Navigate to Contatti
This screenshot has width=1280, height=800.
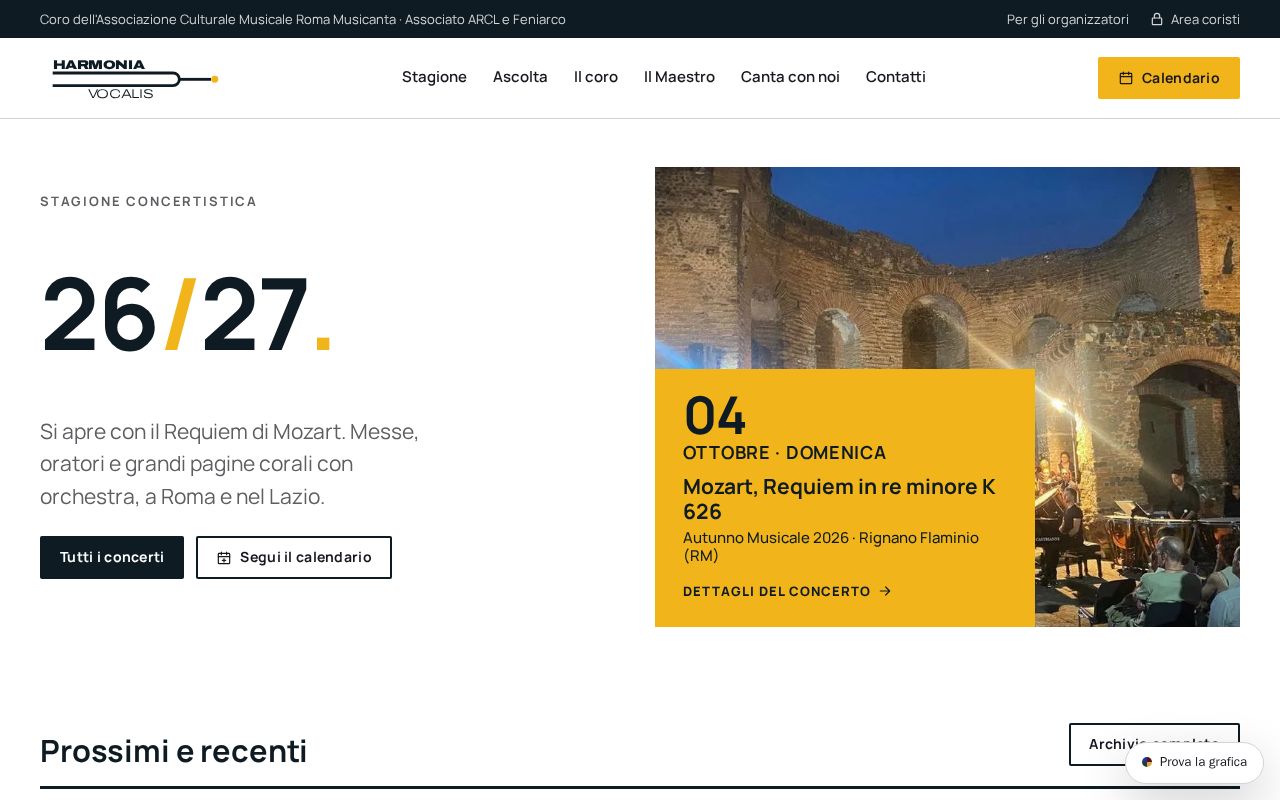(896, 77)
